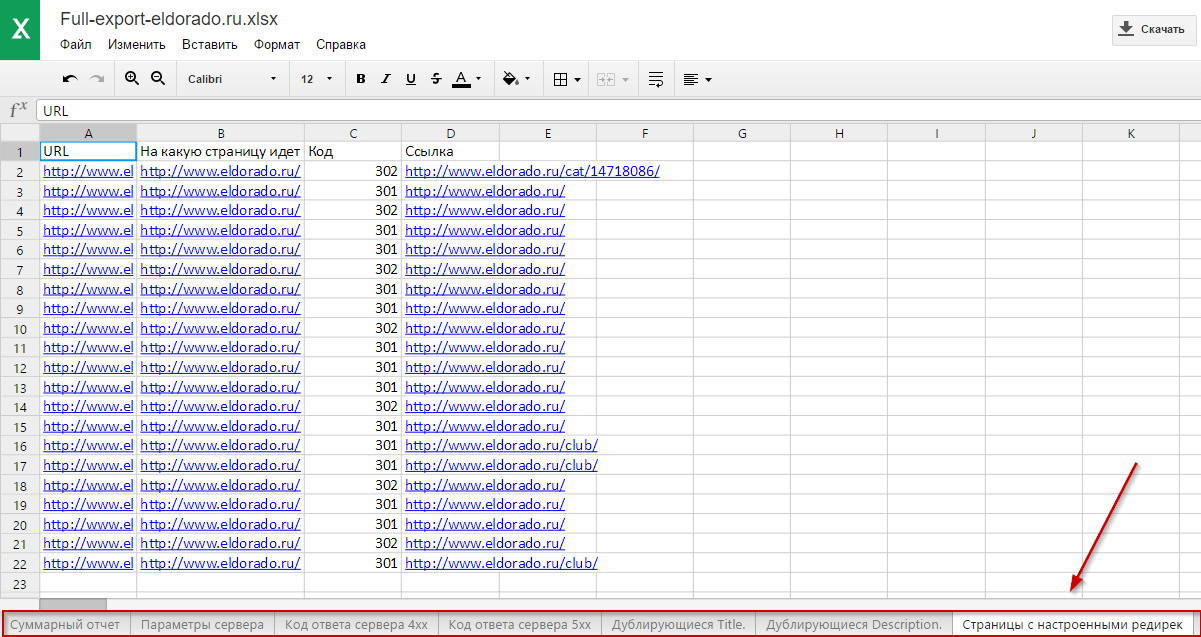Expand the merge cells dropdown arrow
The image size is (1201, 637).
click(x=626, y=79)
